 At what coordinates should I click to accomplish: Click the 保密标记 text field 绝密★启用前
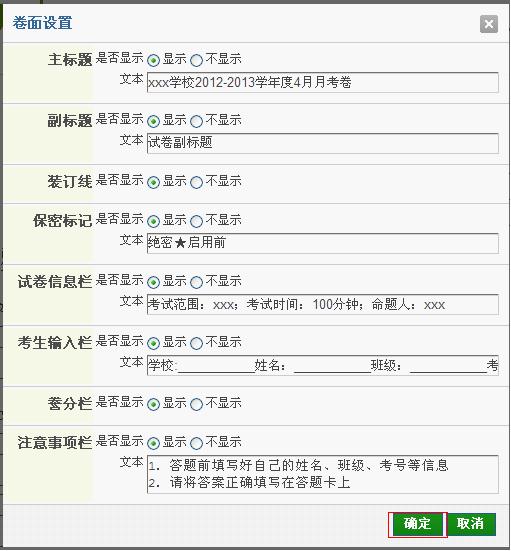(x=323, y=243)
